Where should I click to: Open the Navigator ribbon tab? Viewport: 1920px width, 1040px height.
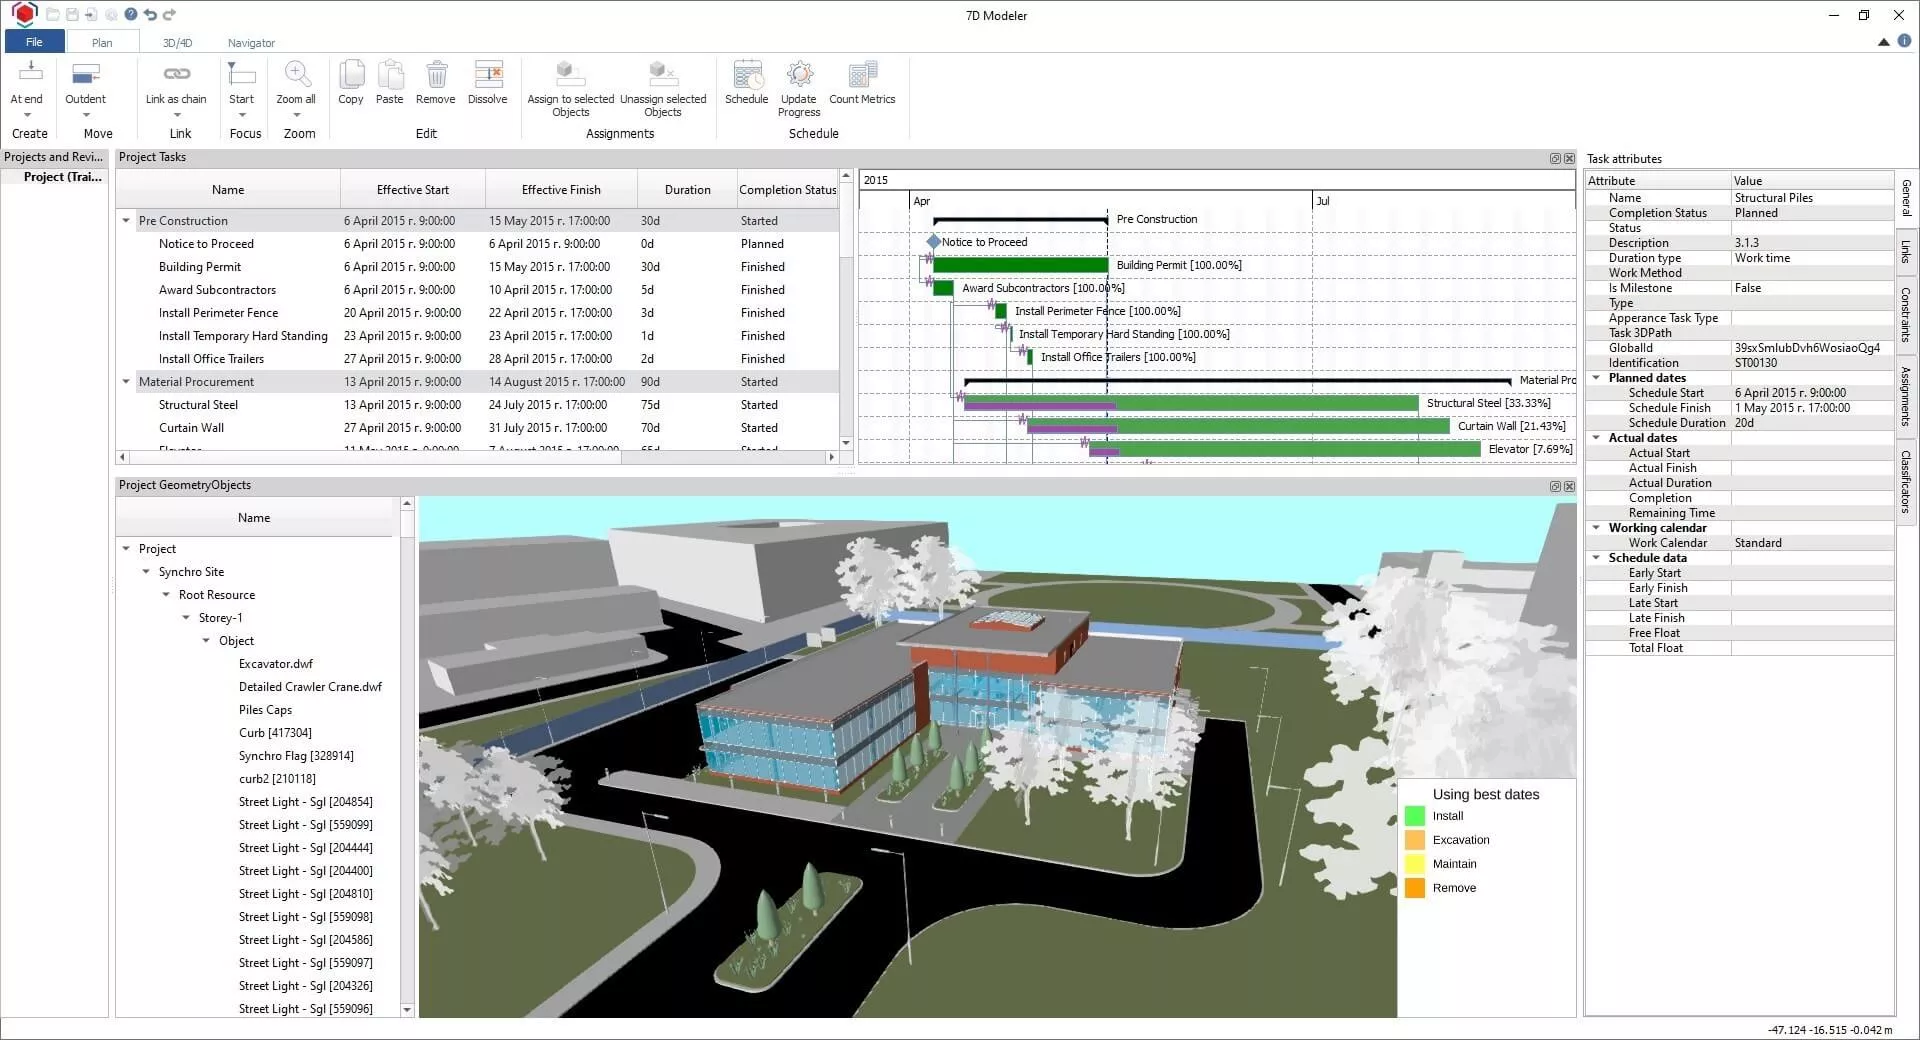pyautogui.click(x=251, y=43)
